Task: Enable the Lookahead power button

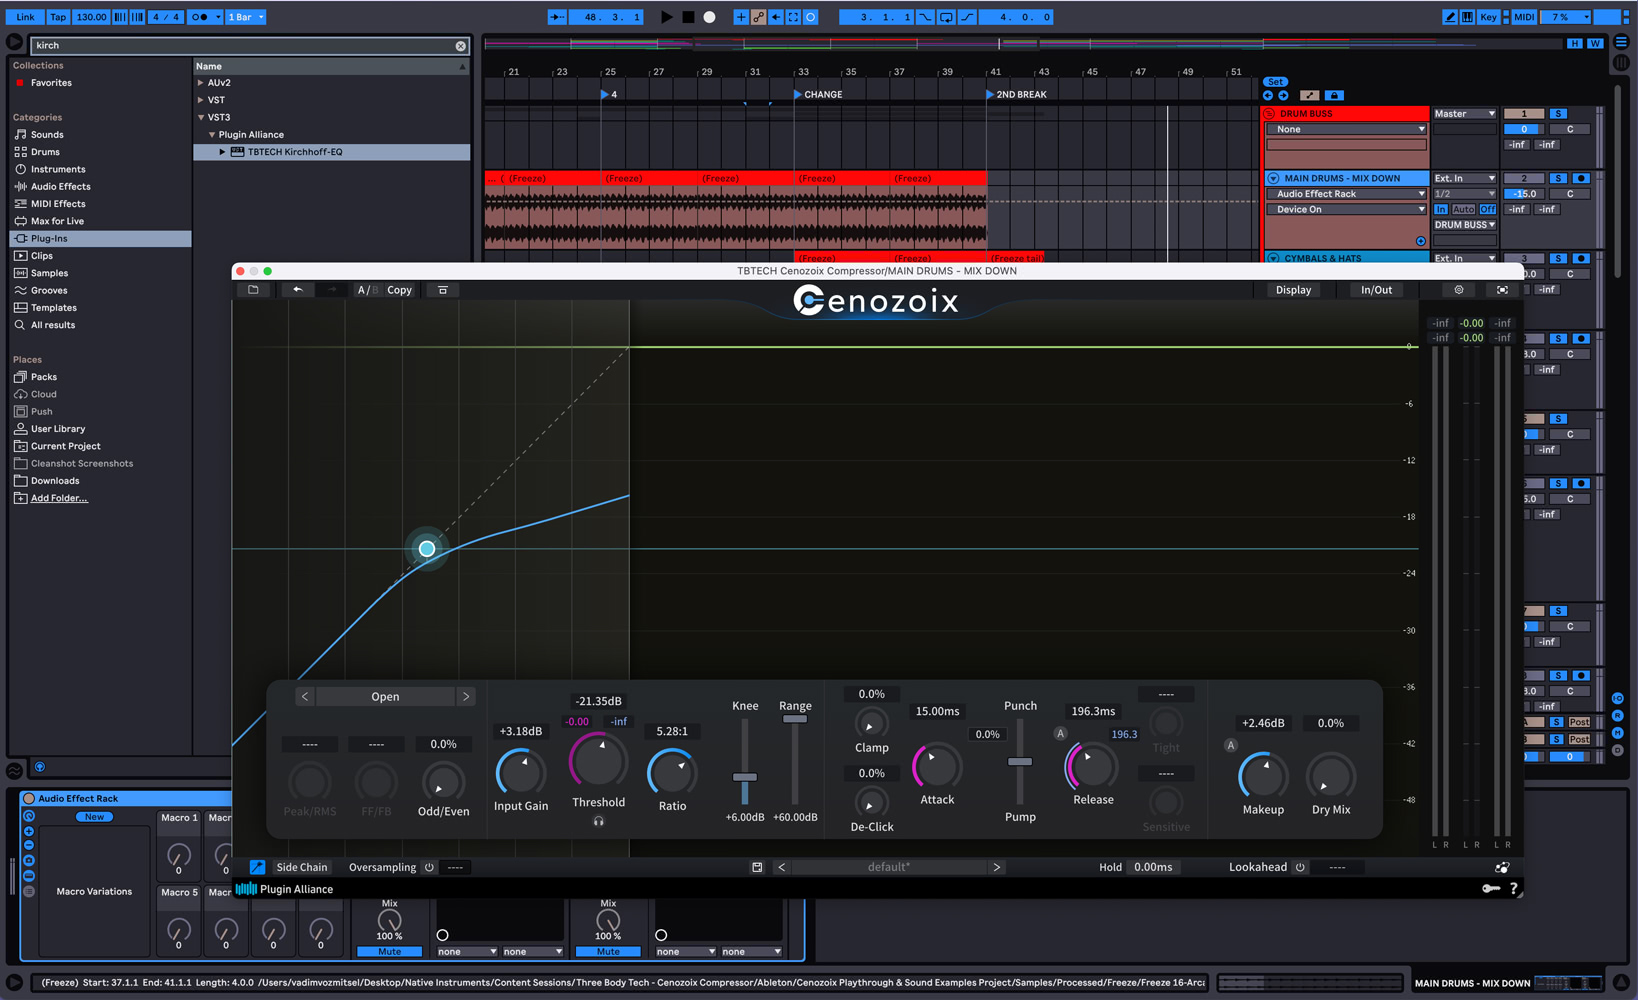Action: tap(1300, 867)
